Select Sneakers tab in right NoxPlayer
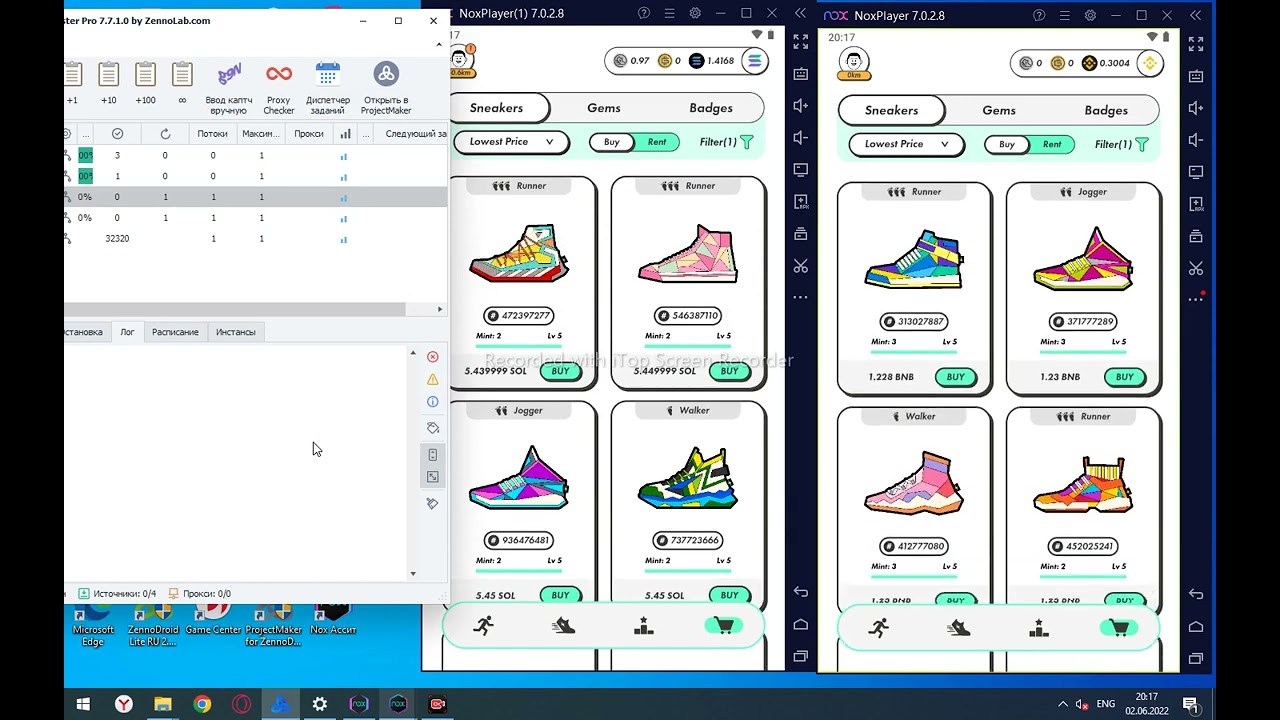 891,111
